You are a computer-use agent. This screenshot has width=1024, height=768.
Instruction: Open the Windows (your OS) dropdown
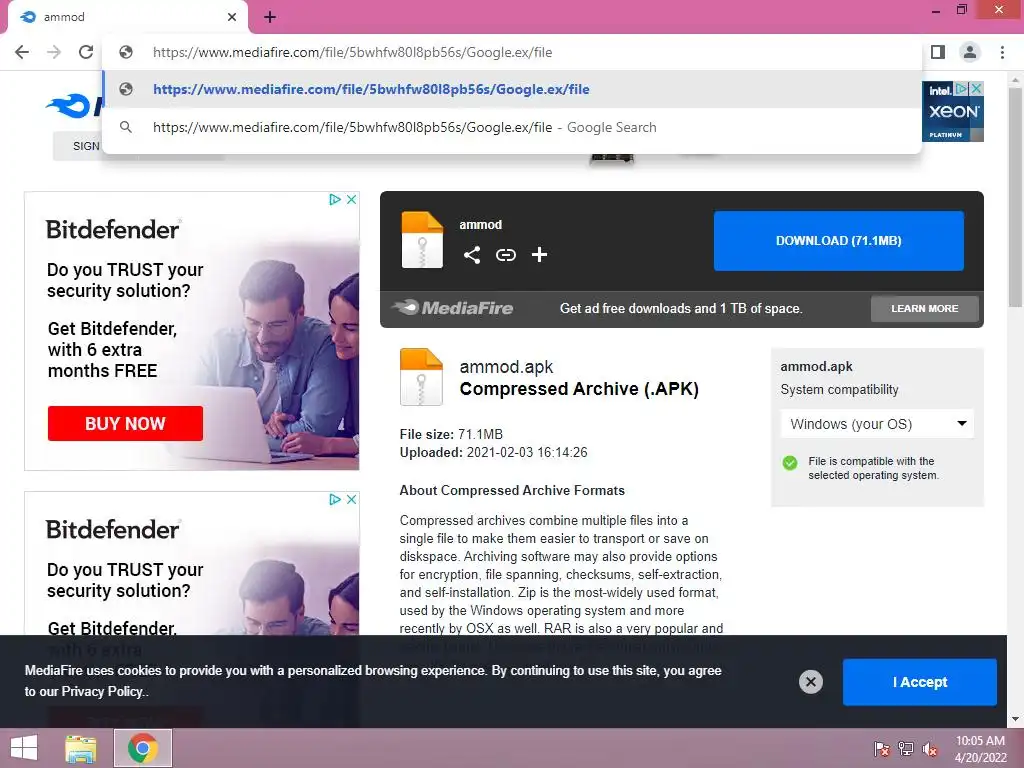877,424
